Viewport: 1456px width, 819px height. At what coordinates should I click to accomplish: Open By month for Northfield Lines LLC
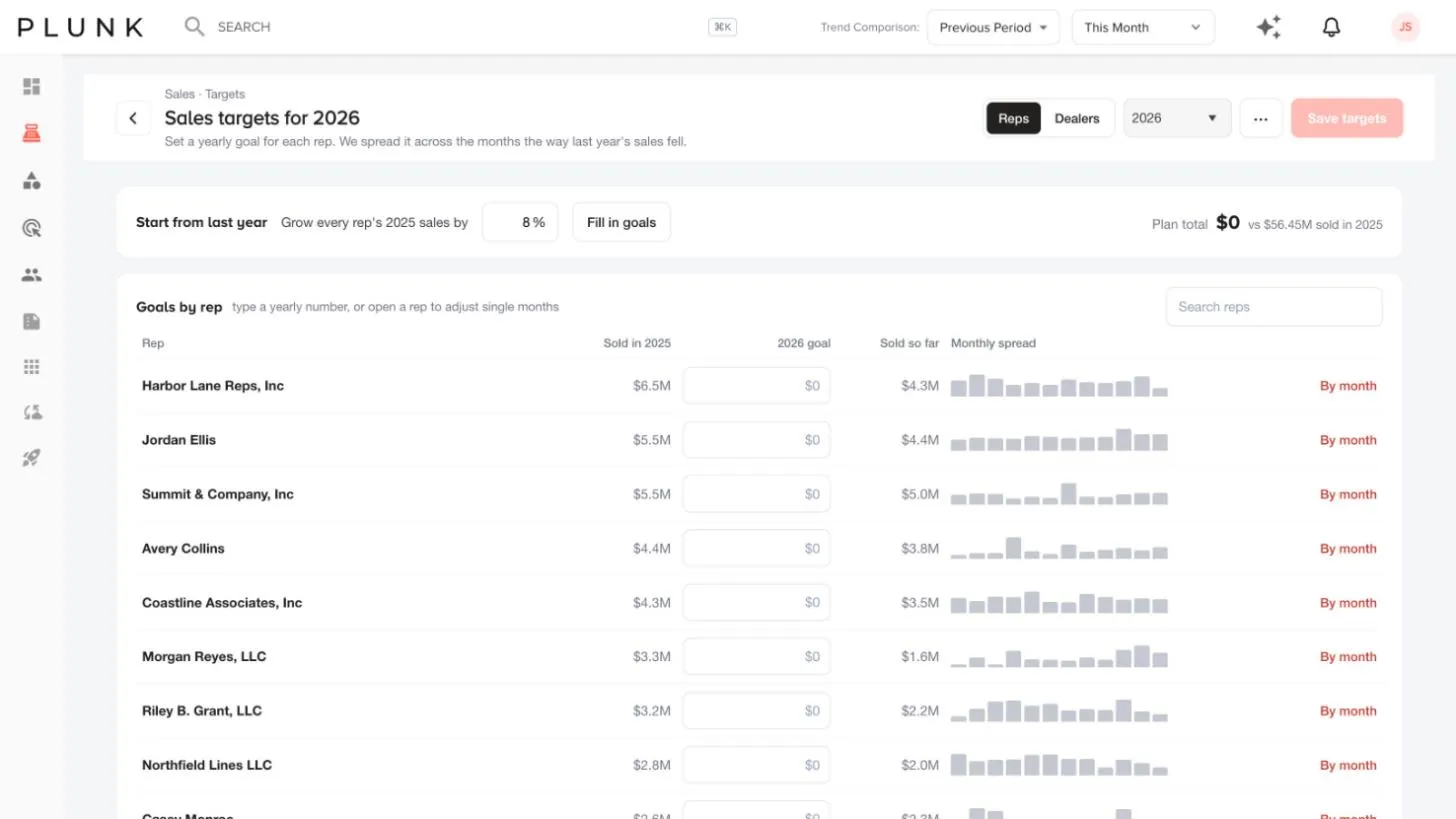(x=1348, y=765)
